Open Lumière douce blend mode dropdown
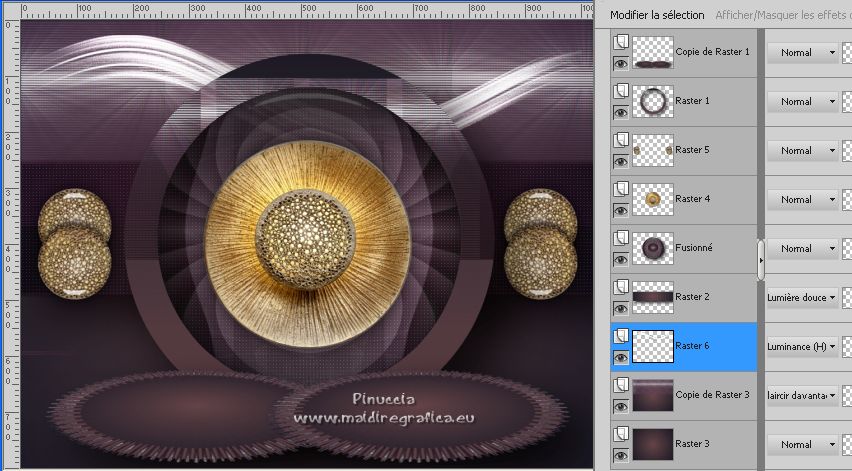 tap(803, 297)
